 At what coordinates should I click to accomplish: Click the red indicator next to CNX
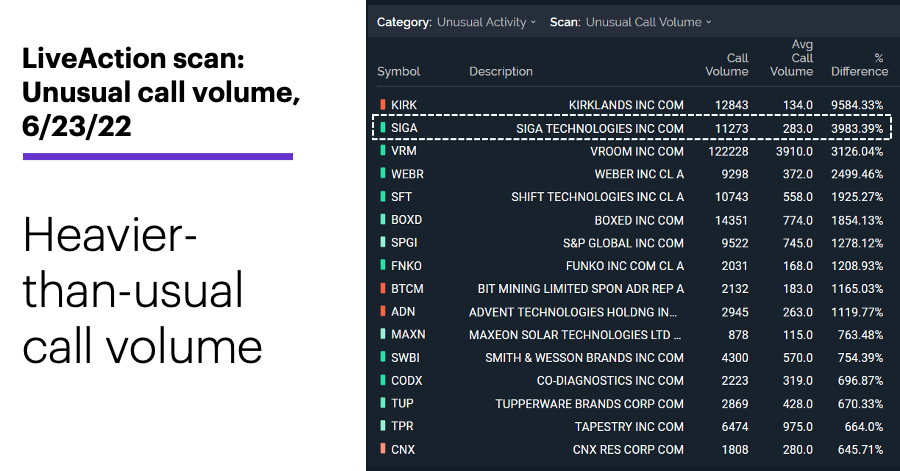tap(383, 449)
